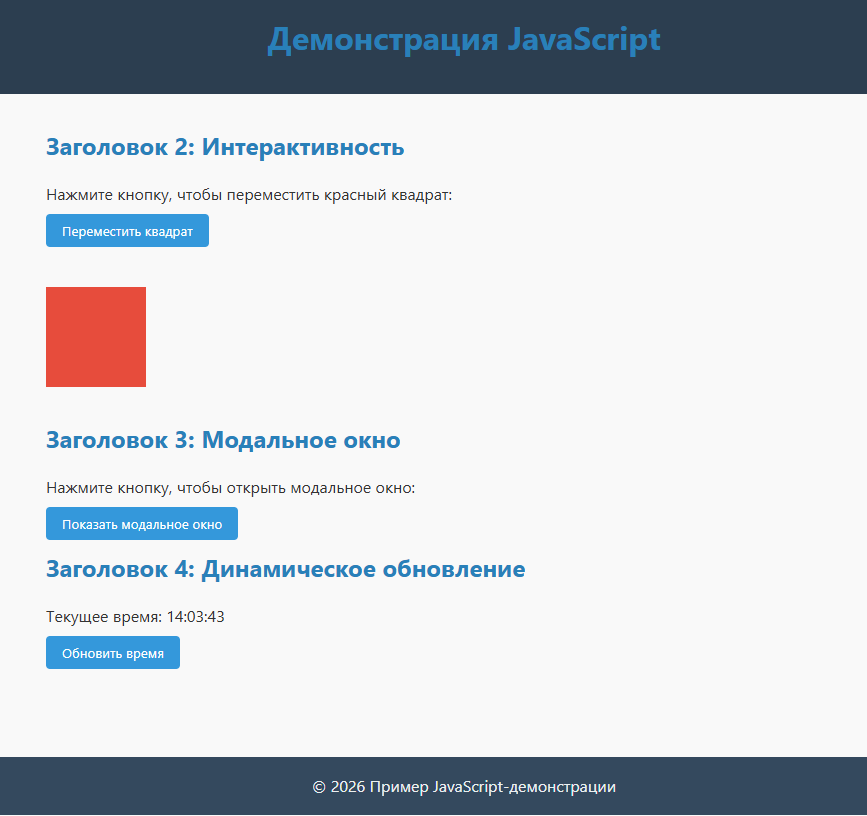Select the "Заголовок 2: Интерактивность" heading

click(x=225, y=148)
